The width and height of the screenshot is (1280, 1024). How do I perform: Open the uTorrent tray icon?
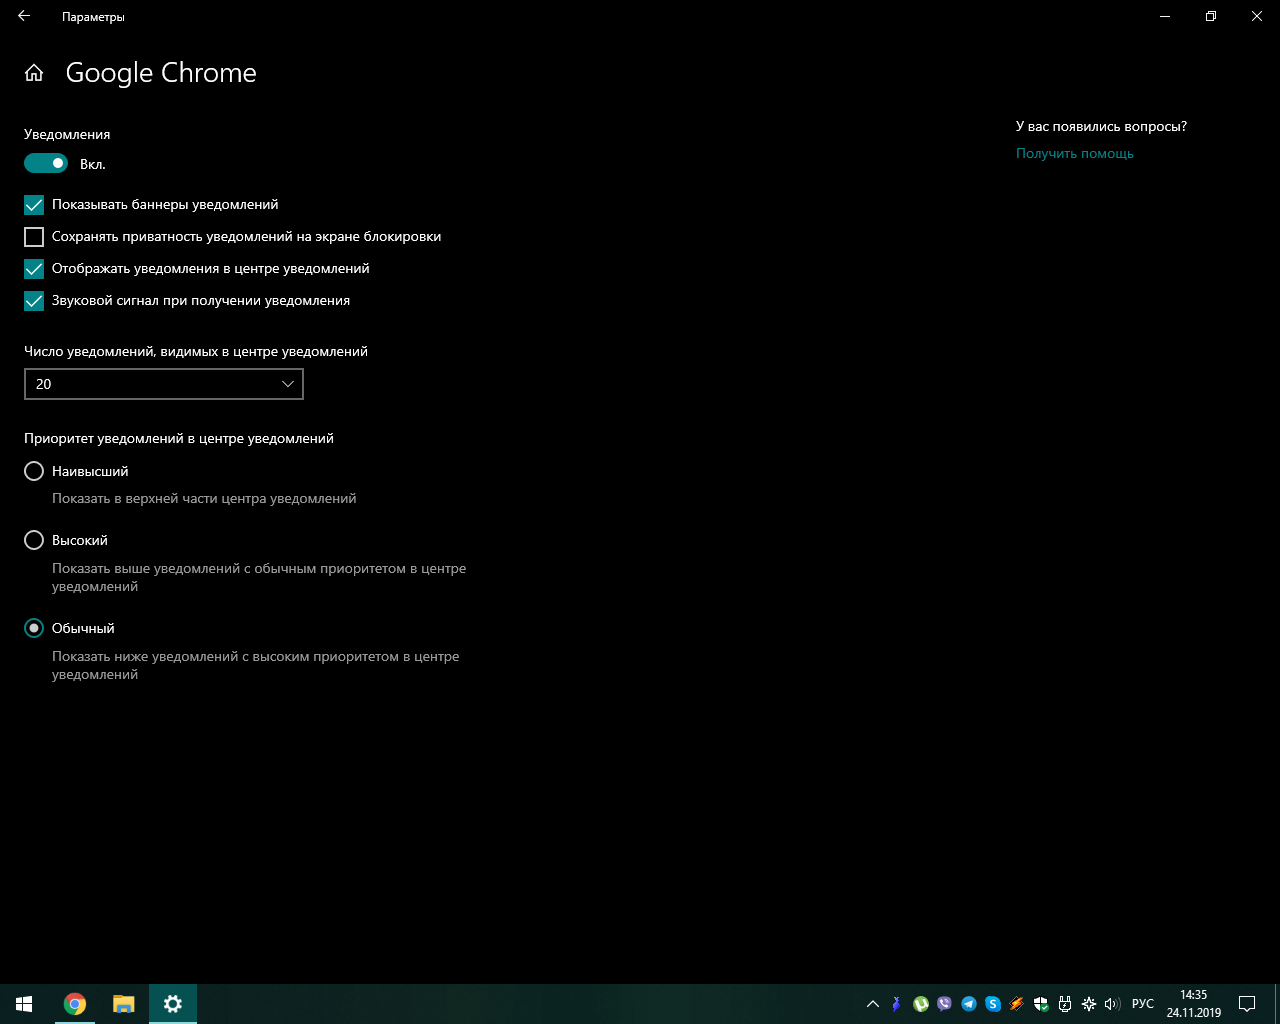[x=921, y=1004]
